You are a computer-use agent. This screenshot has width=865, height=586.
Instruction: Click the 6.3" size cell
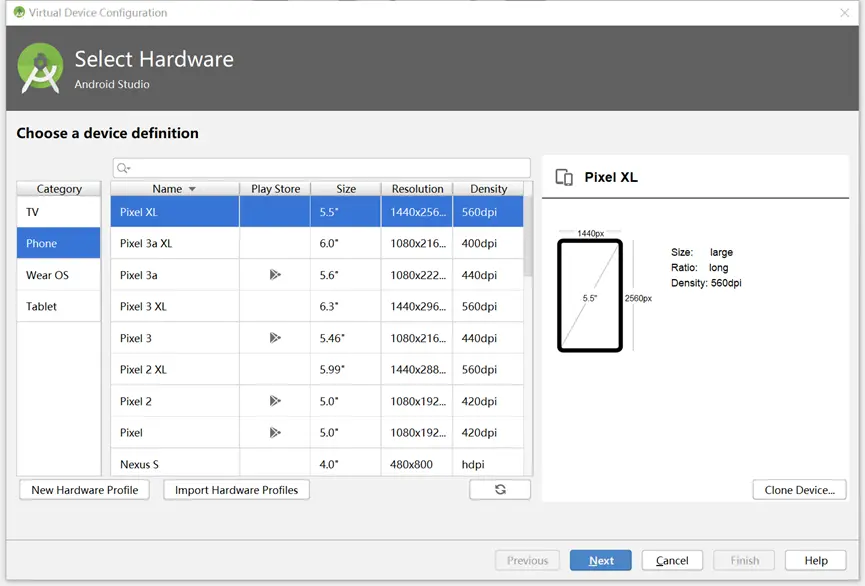346,306
